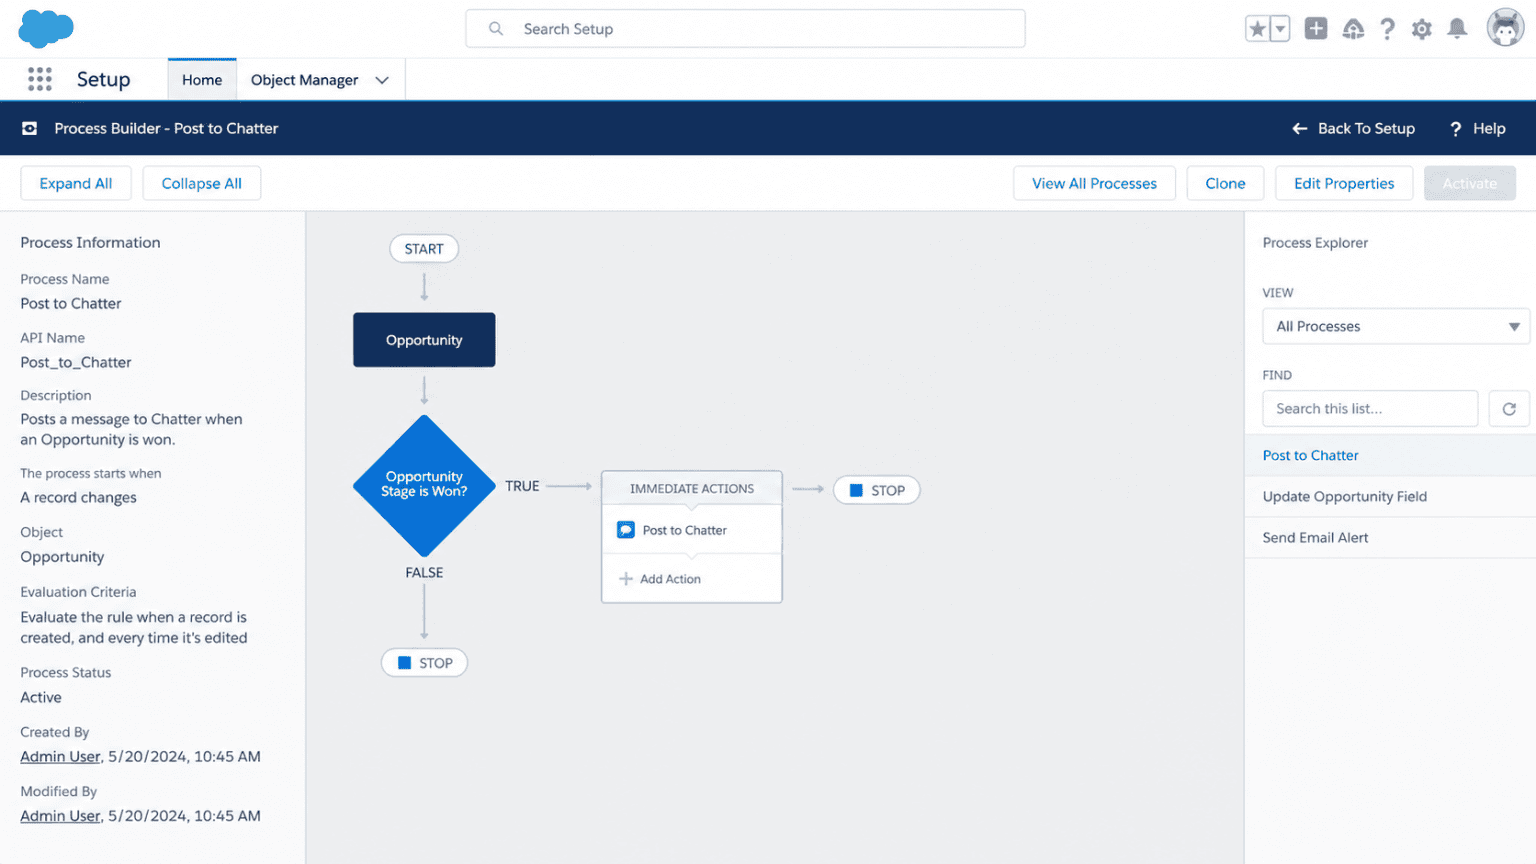Image resolution: width=1536 pixels, height=864 pixels.
Task: Click View All Processes button
Action: (x=1094, y=183)
